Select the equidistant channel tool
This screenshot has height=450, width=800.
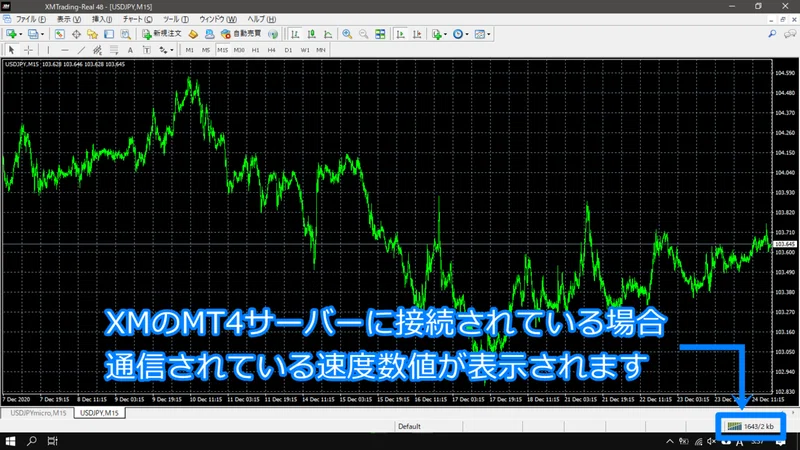coord(97,50)
